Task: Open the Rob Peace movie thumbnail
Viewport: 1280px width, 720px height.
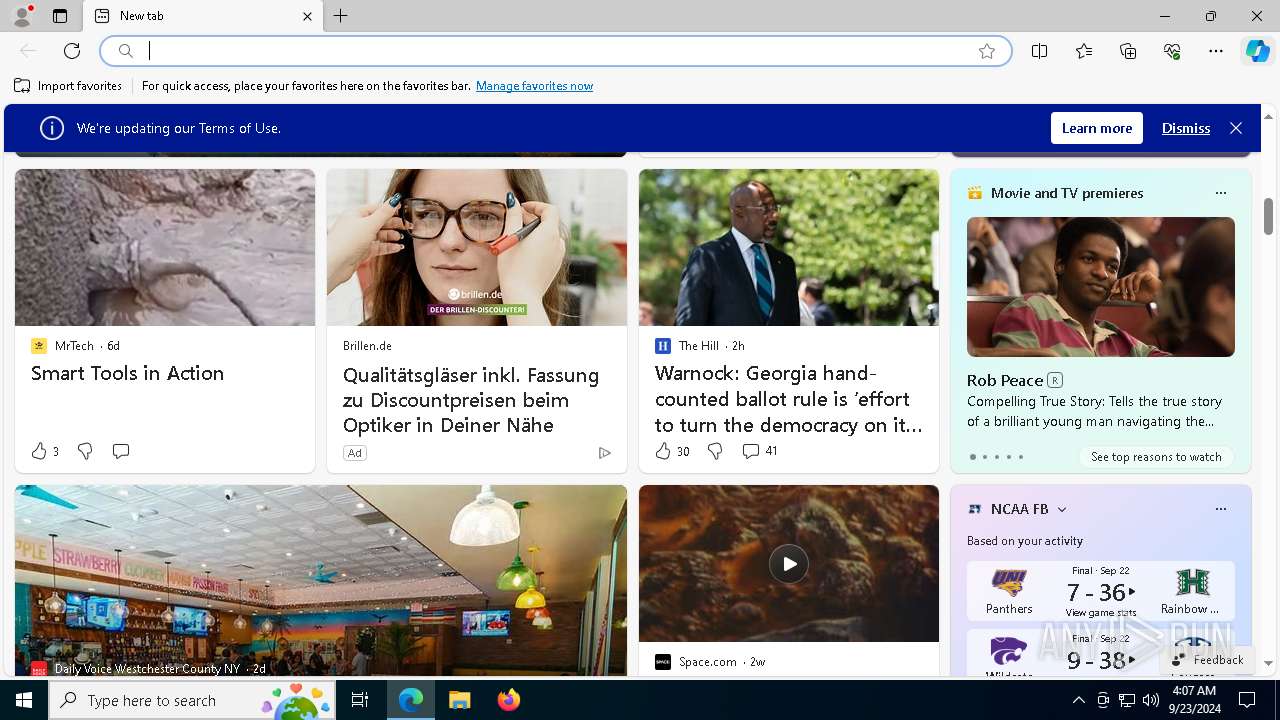Action: 1100,287
